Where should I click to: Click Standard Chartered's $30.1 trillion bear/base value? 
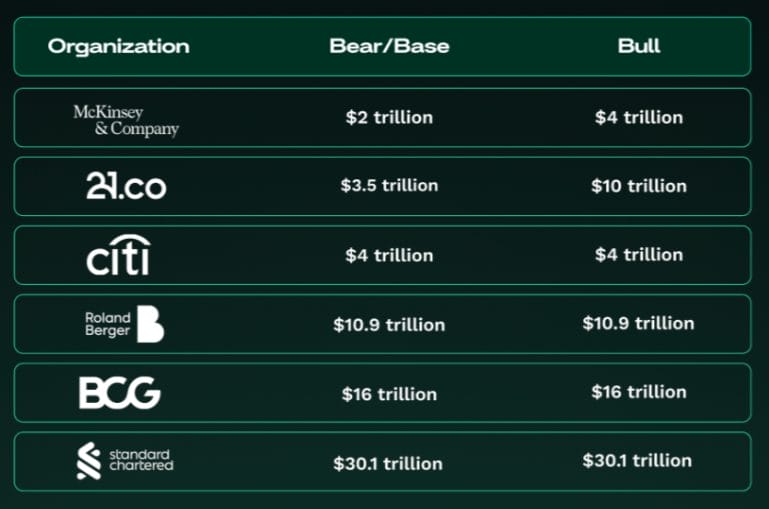point(388,464)
